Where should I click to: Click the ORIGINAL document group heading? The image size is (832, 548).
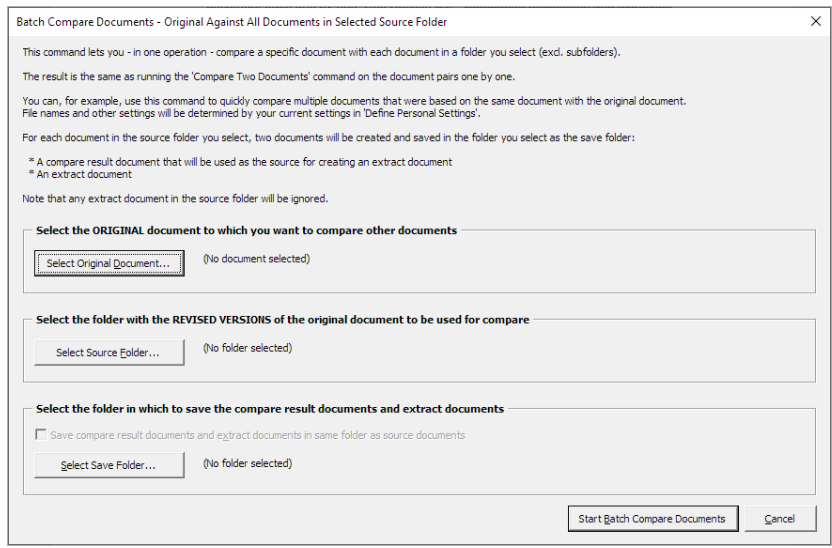pos(246,230)
